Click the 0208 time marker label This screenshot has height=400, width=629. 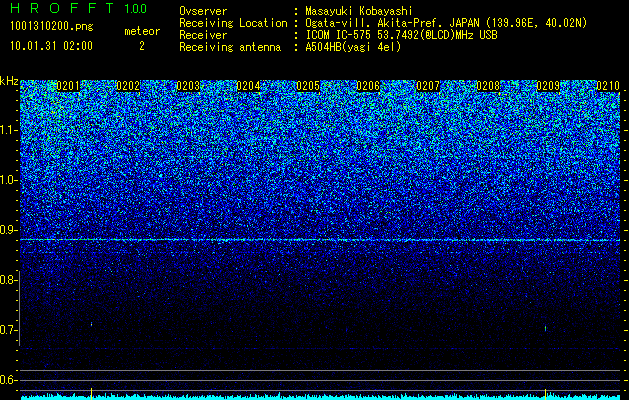[488, 86]
